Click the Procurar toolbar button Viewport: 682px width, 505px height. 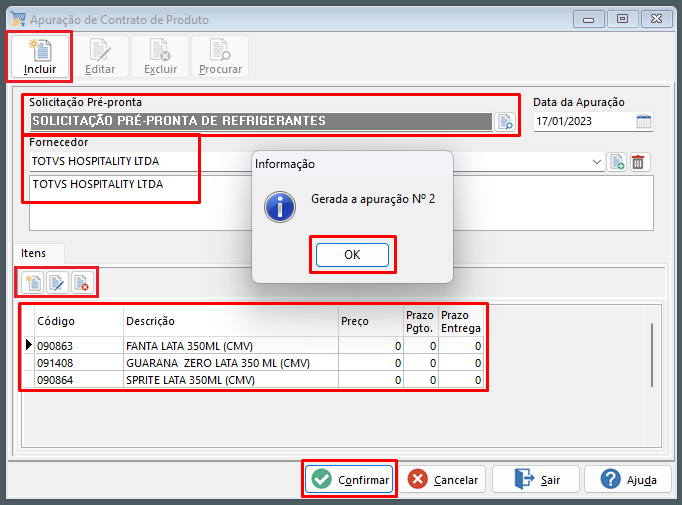[220, 57]
